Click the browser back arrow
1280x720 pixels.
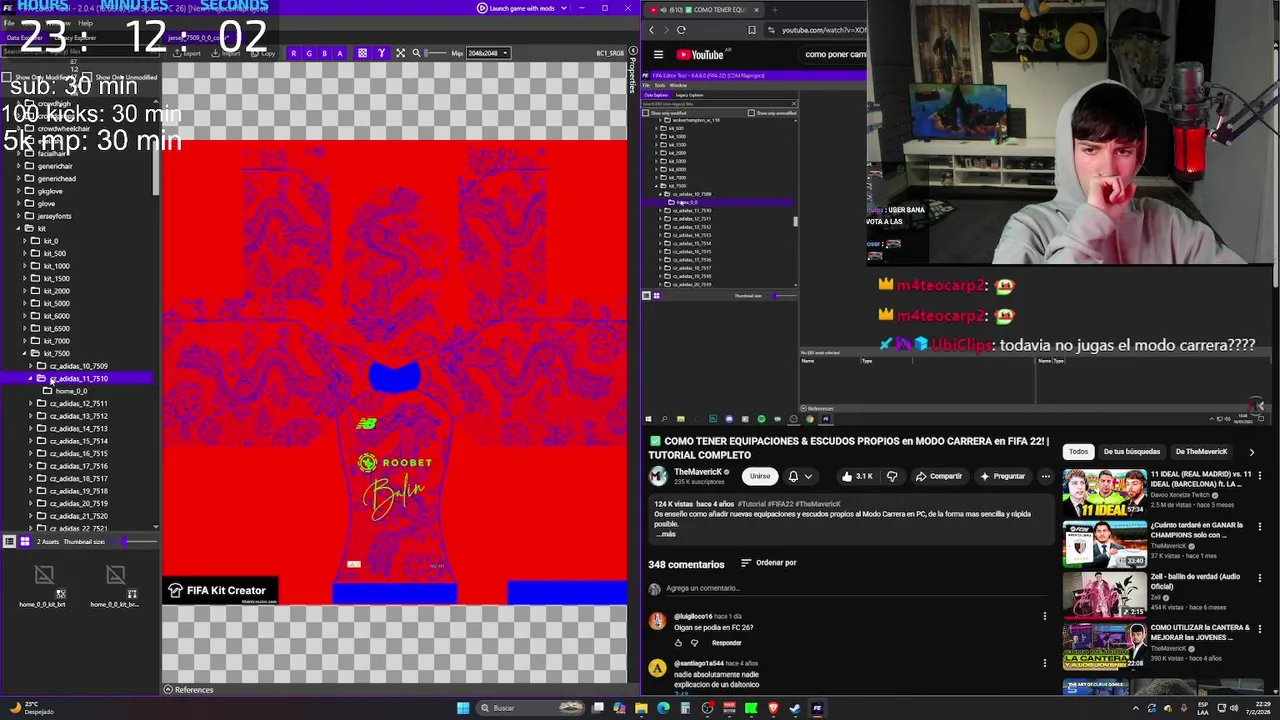pyautogui.click(x=652, y=30)
